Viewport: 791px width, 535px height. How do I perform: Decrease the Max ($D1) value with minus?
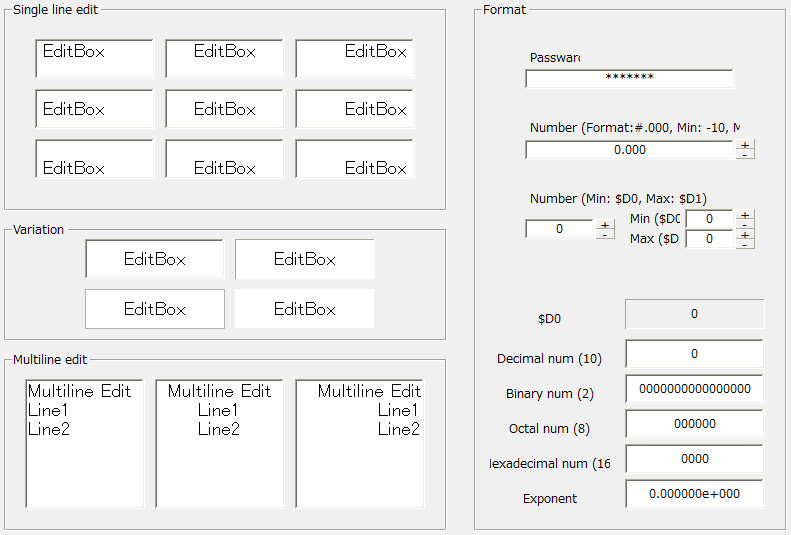click(x=745, y=244)
